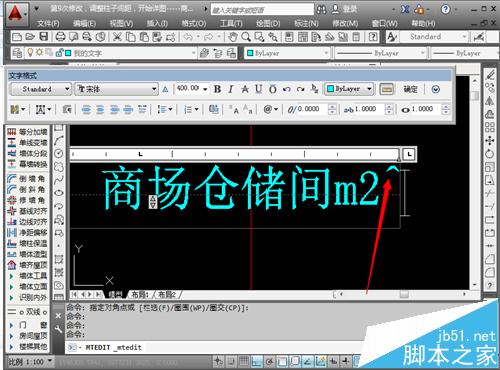This screenshot has height=370, width=500.
Task: Click the Redo arrow in text format toolbar
Action: tap(300, 89)
